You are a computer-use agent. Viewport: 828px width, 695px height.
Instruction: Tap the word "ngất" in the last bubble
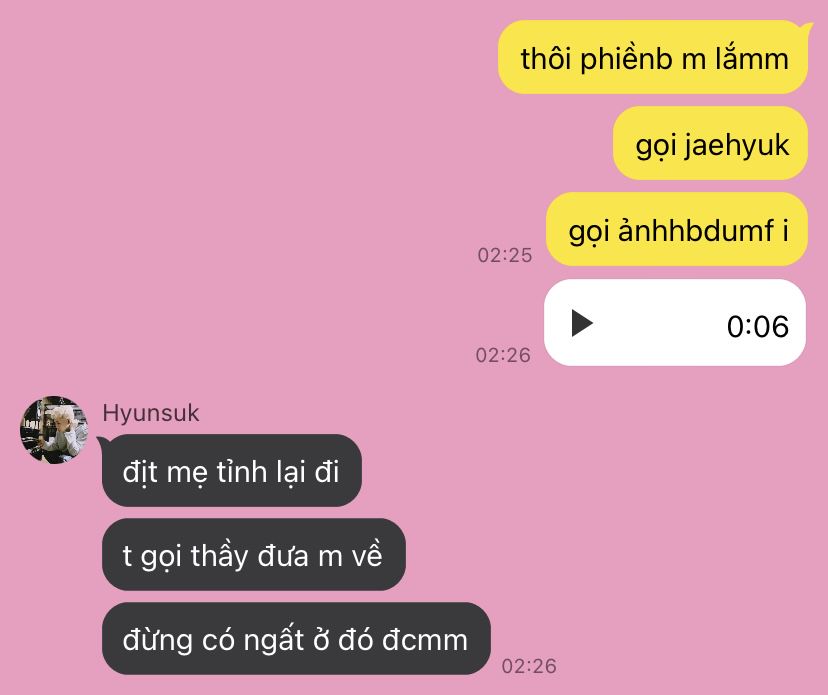274,640
